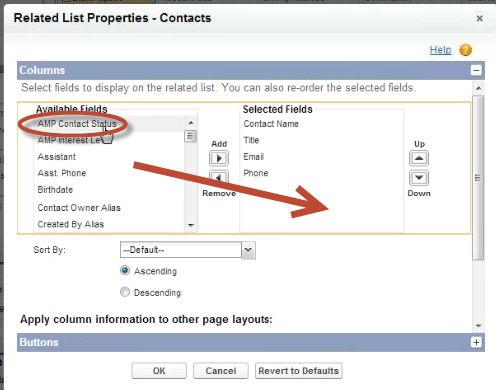Click the OK button
496x390 pixels.
click(x=159, y=371)
